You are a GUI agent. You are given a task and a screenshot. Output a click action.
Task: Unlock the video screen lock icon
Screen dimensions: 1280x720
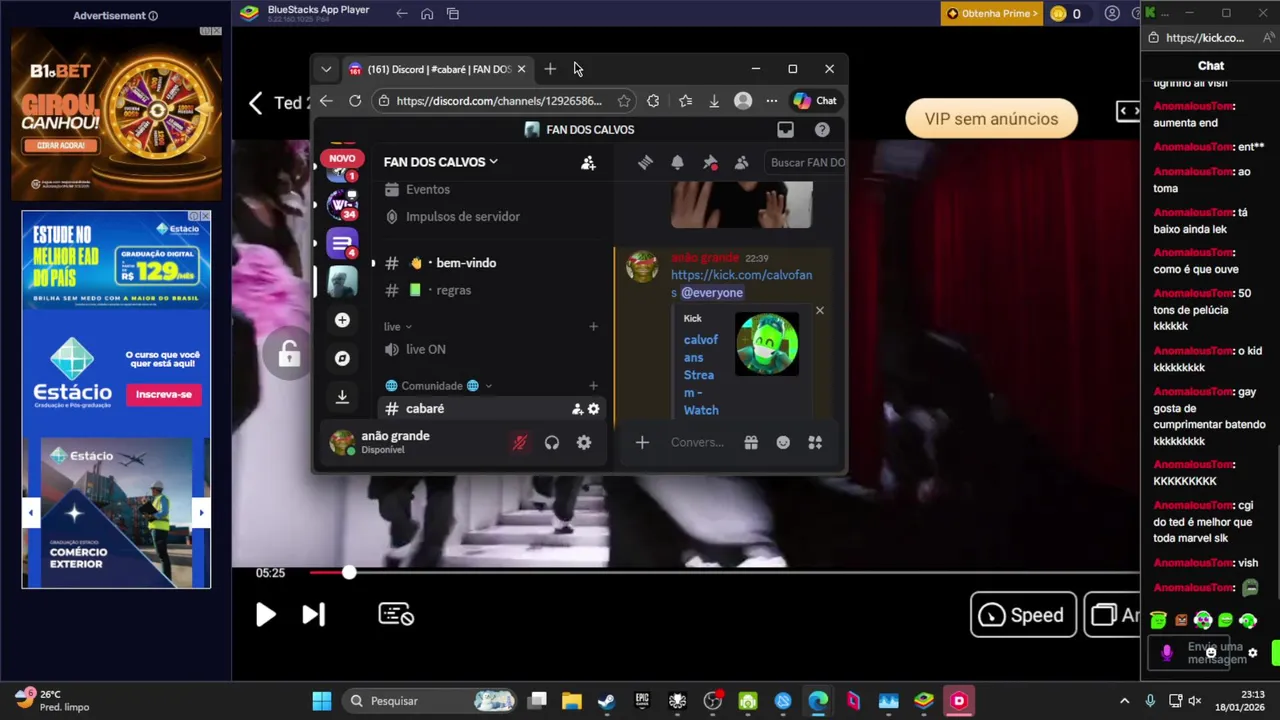(x=289, y=355)
